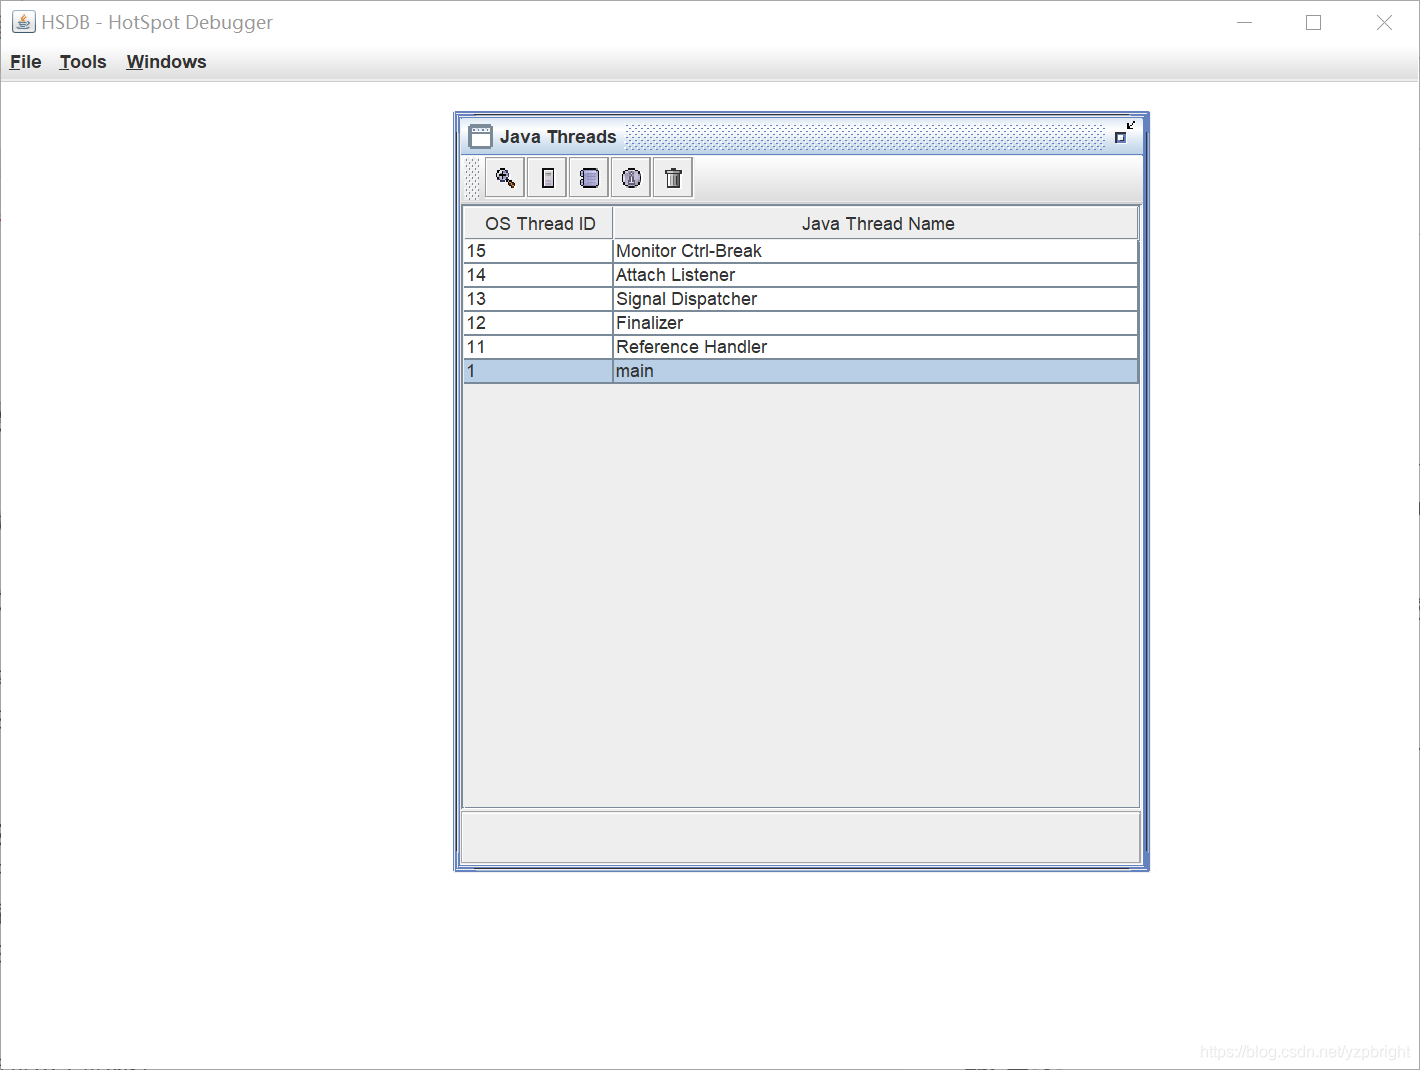Click OS Thread ID cell 14
Viewport: 1420px width, 1070px height.
(538, 275)
